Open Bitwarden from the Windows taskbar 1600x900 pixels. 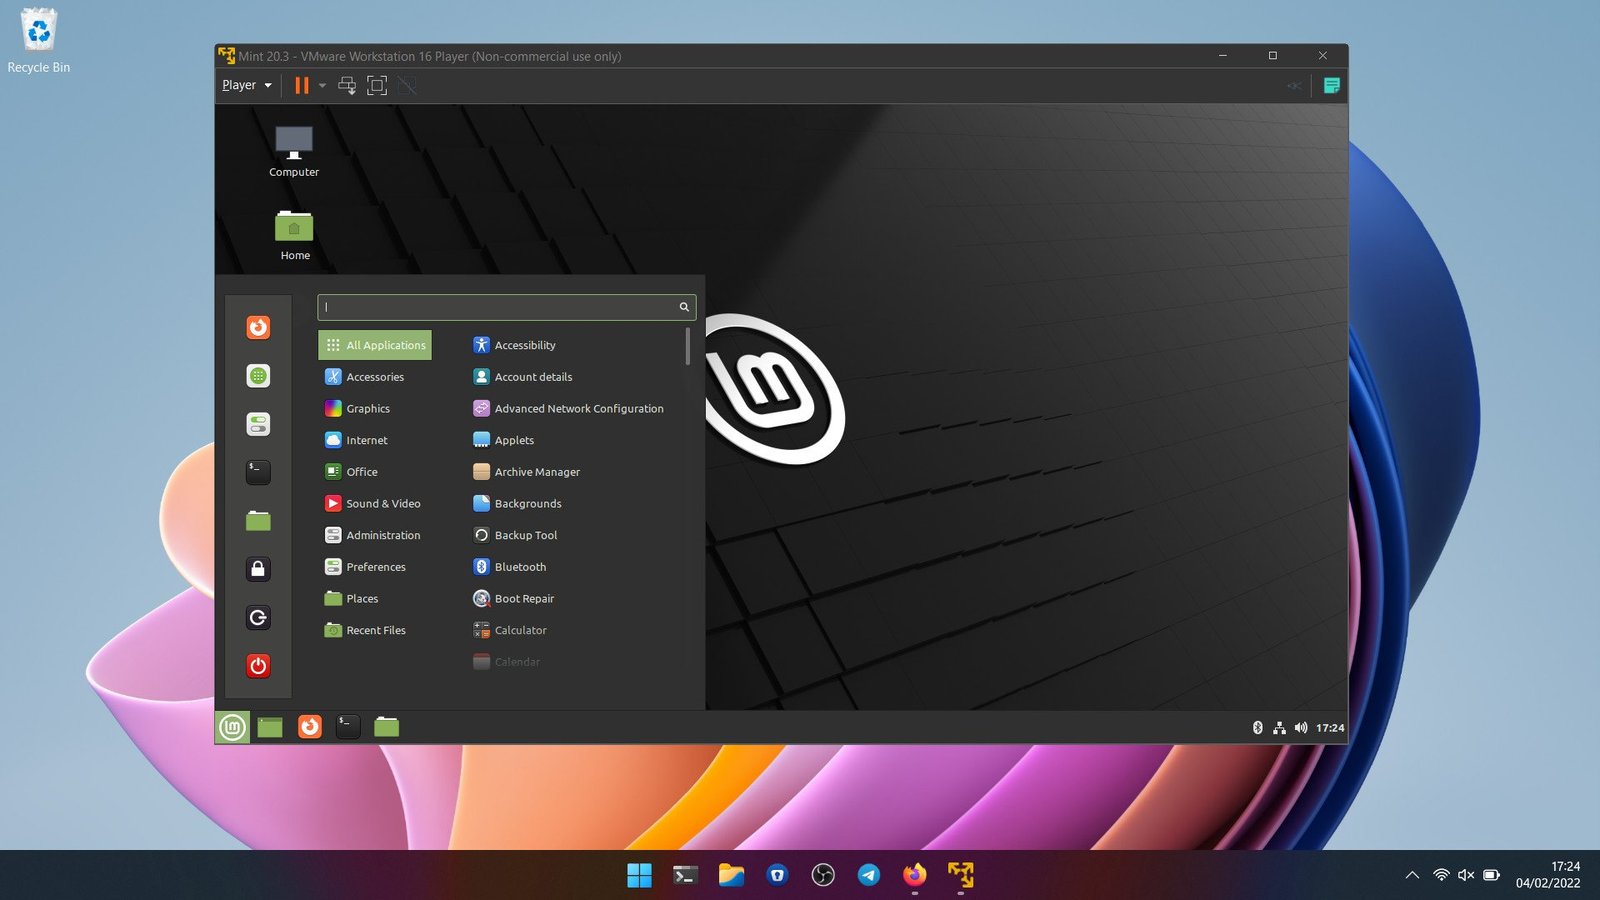(777, 875)
